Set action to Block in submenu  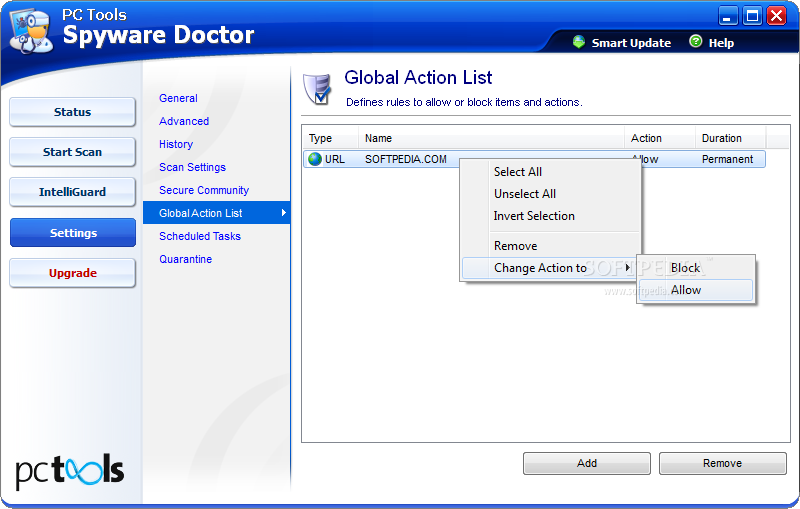tap(696, 268)
